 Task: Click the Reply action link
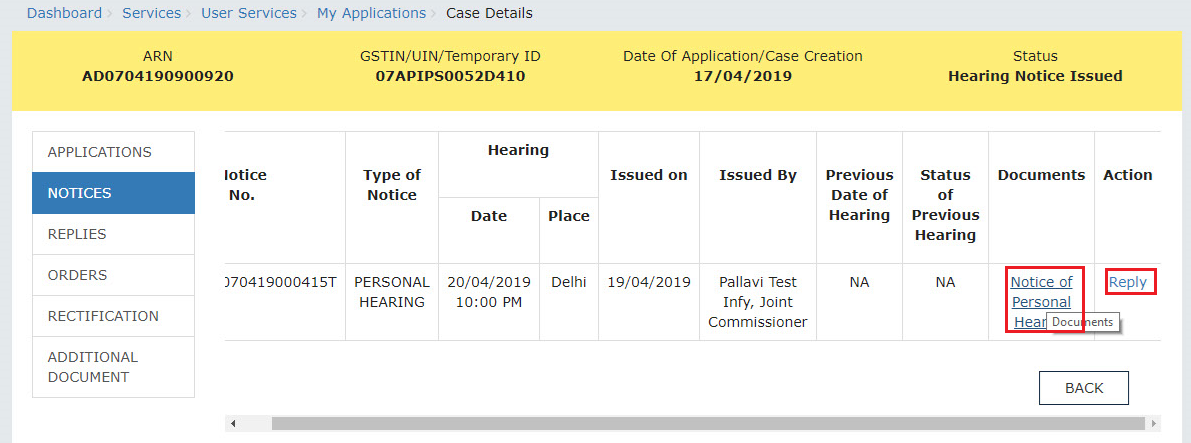click(1128, 282)
